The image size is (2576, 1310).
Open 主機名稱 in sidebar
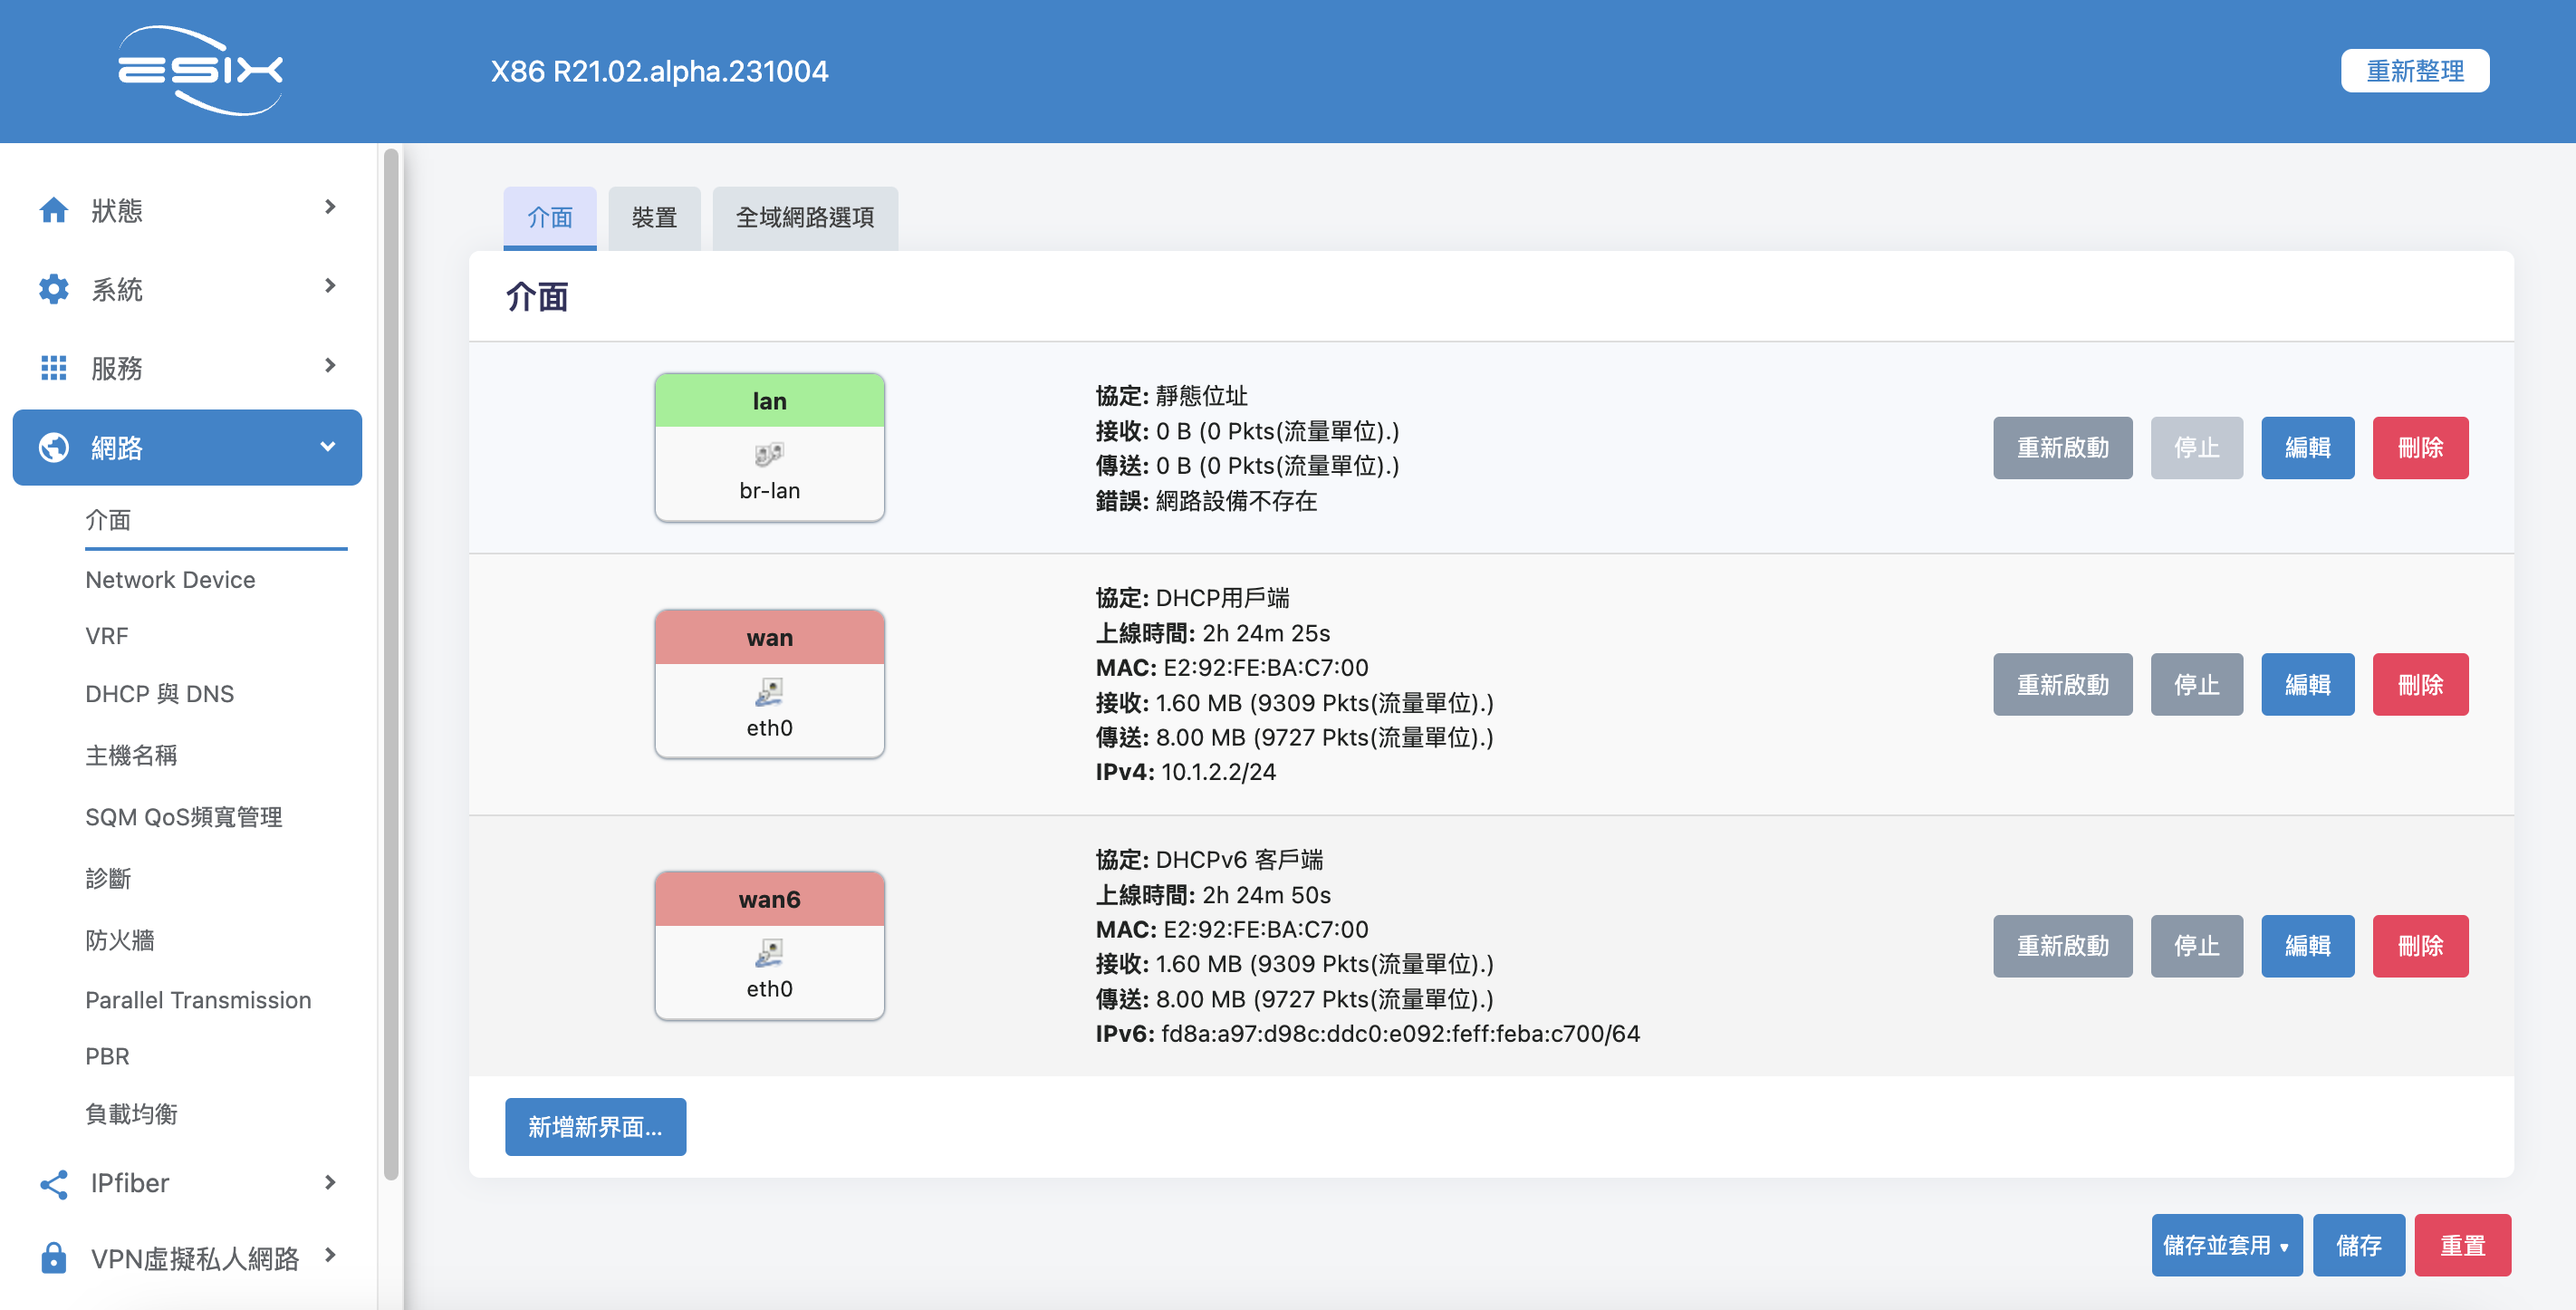point(131,755)
